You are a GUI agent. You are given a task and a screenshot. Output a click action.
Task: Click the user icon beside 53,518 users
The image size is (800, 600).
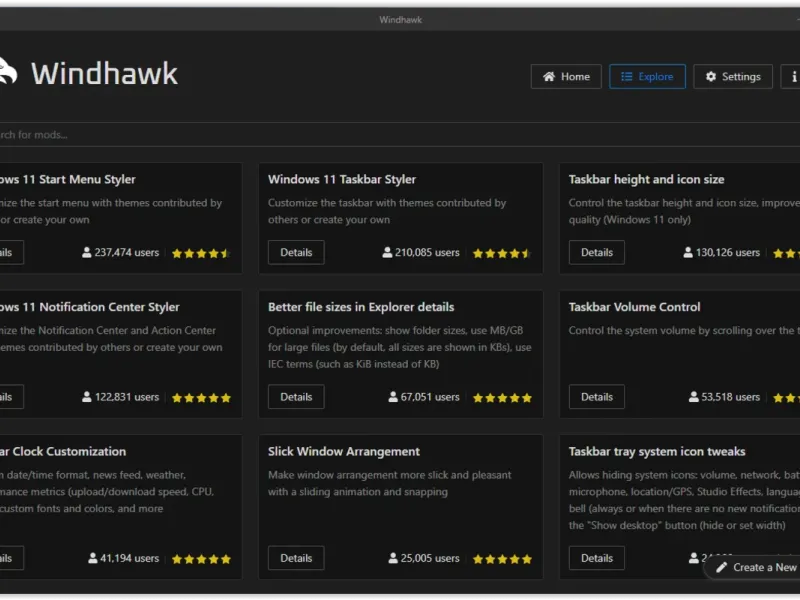click(x=694, y=396)
